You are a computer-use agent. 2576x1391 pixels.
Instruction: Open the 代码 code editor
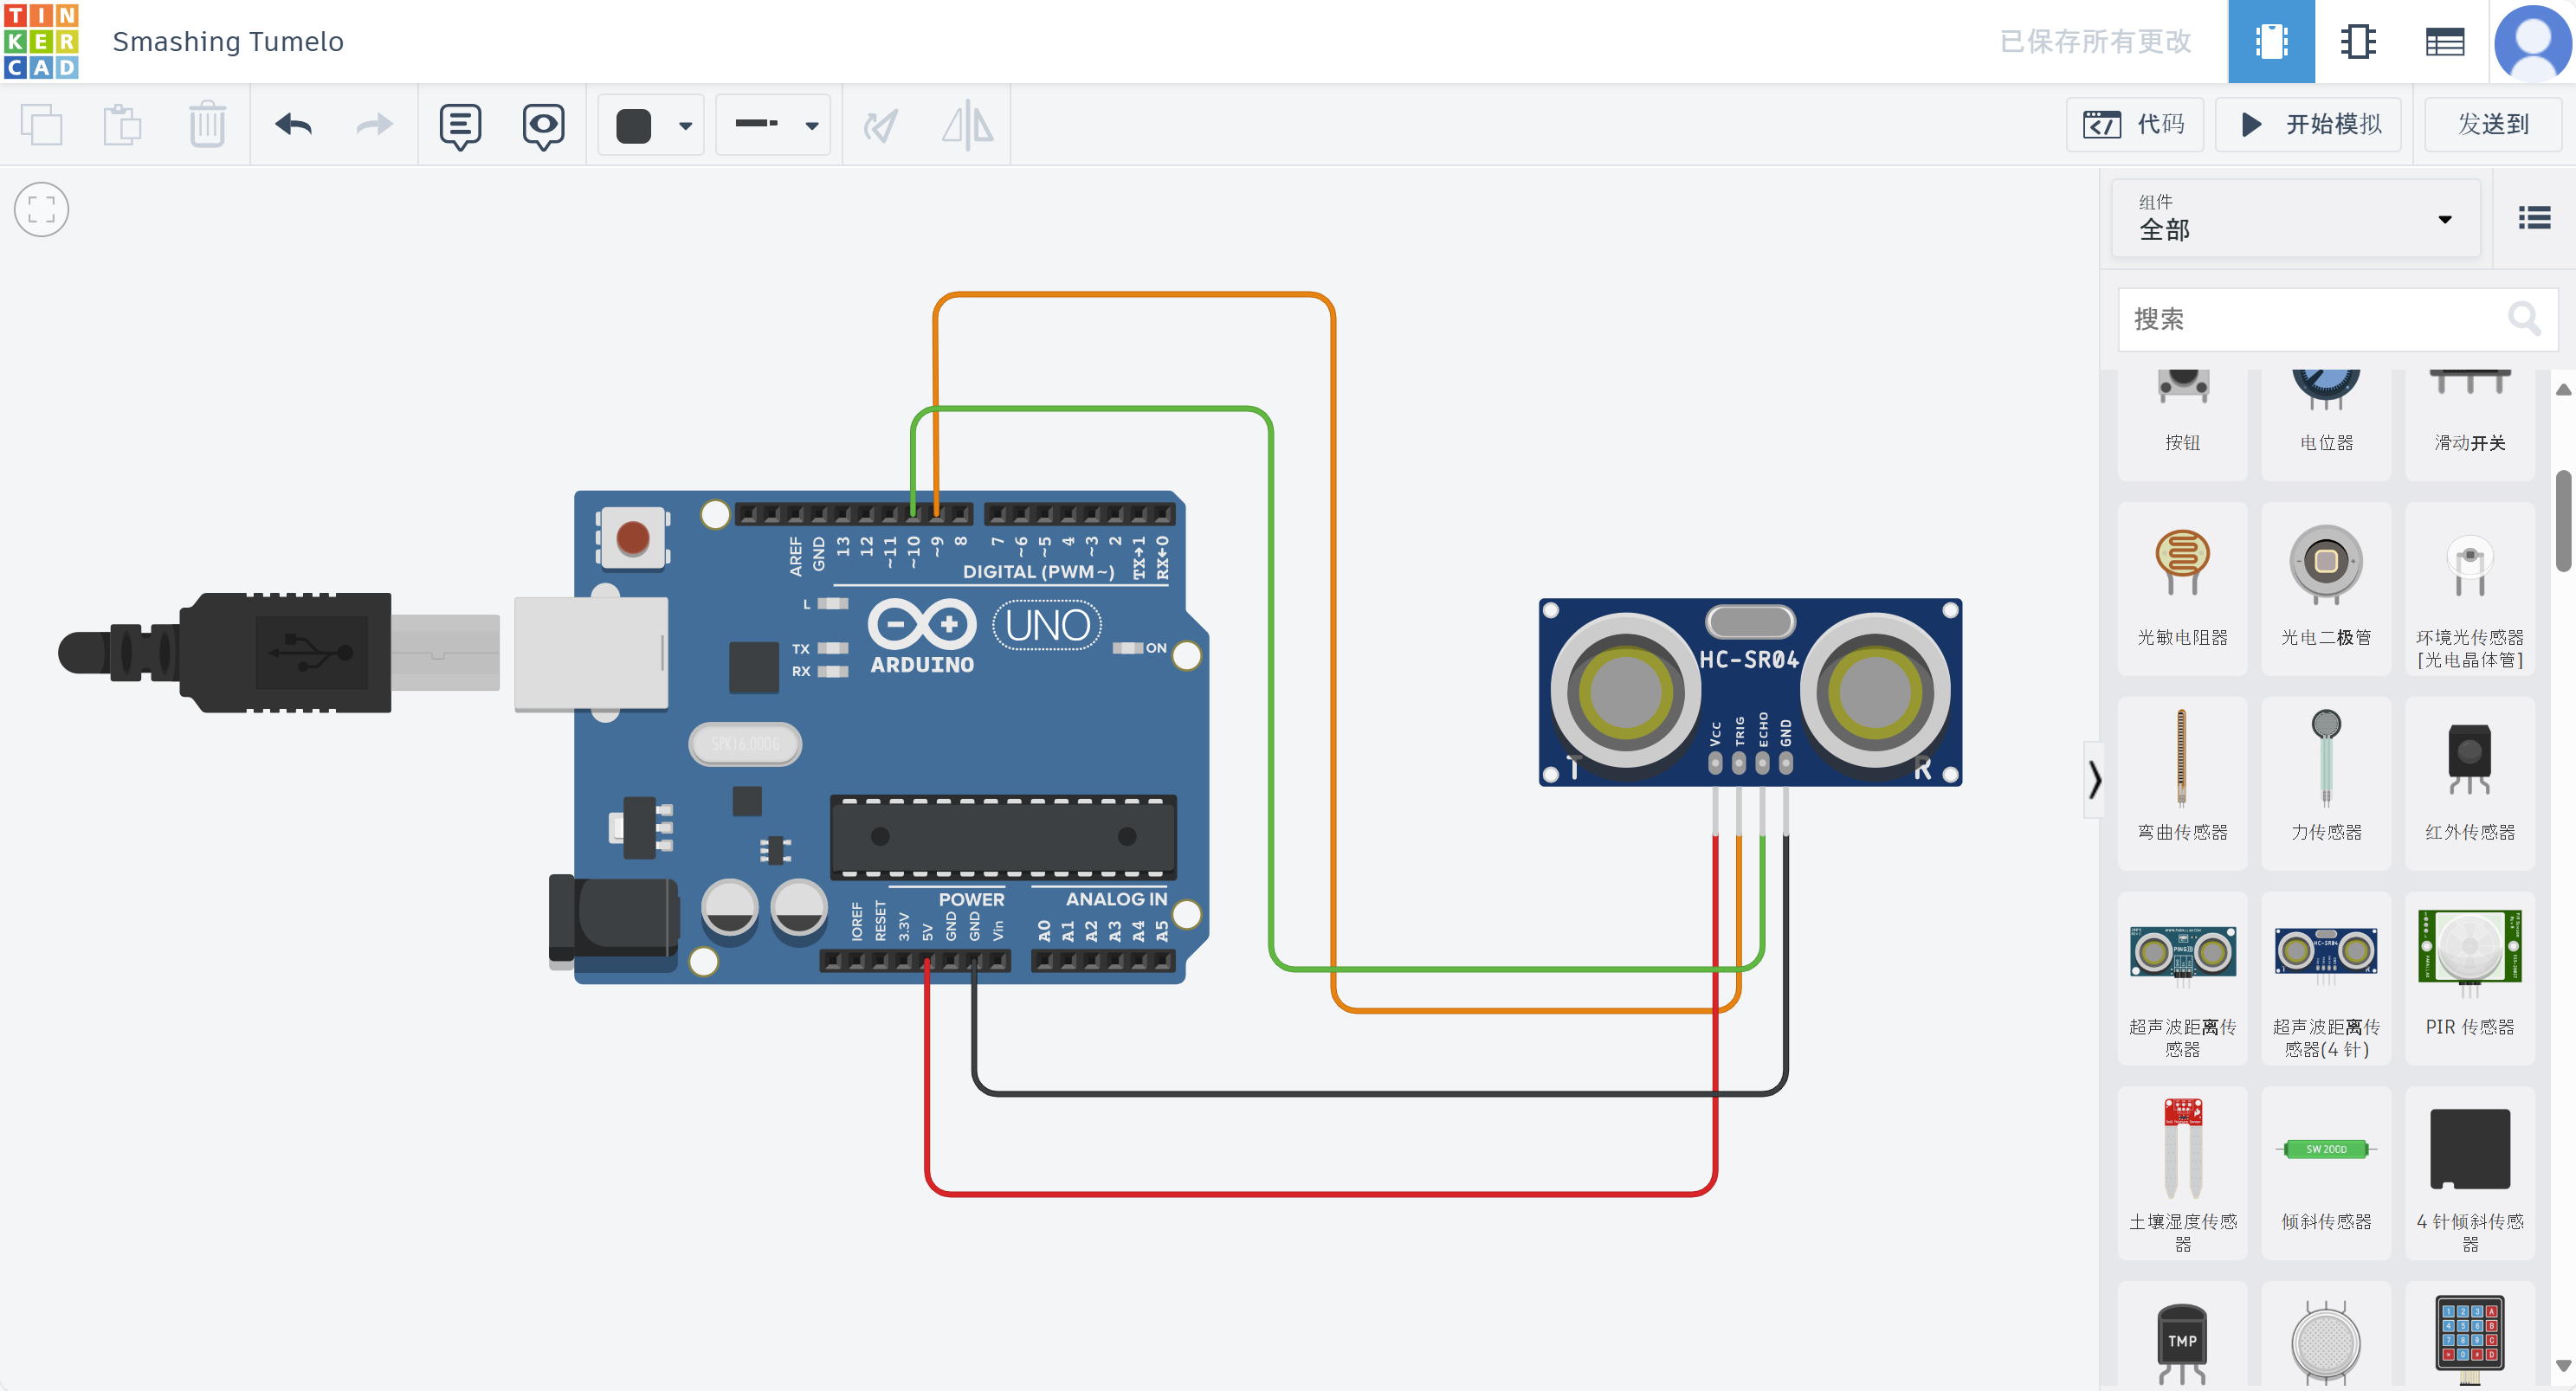pyautogui.click(x=2134, y=124)
